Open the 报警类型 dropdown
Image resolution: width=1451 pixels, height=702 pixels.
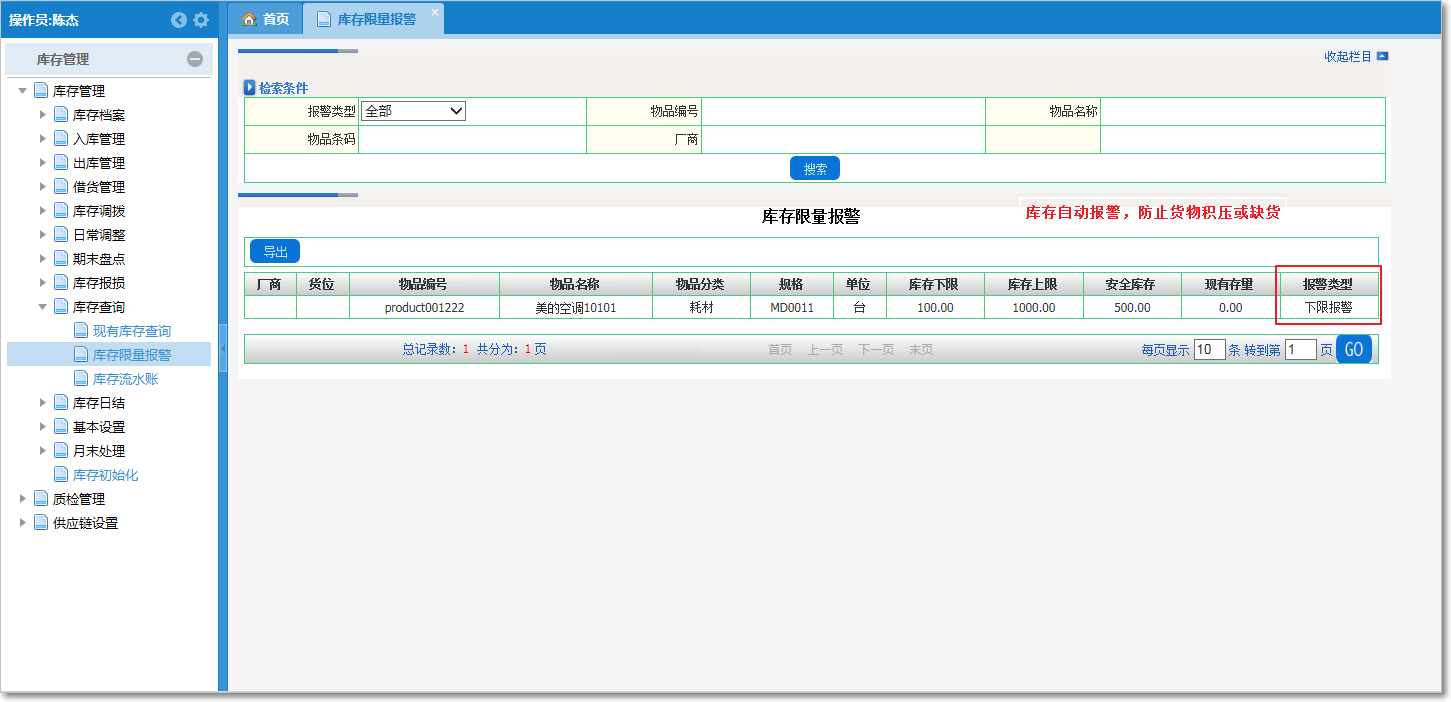(413, 111)
